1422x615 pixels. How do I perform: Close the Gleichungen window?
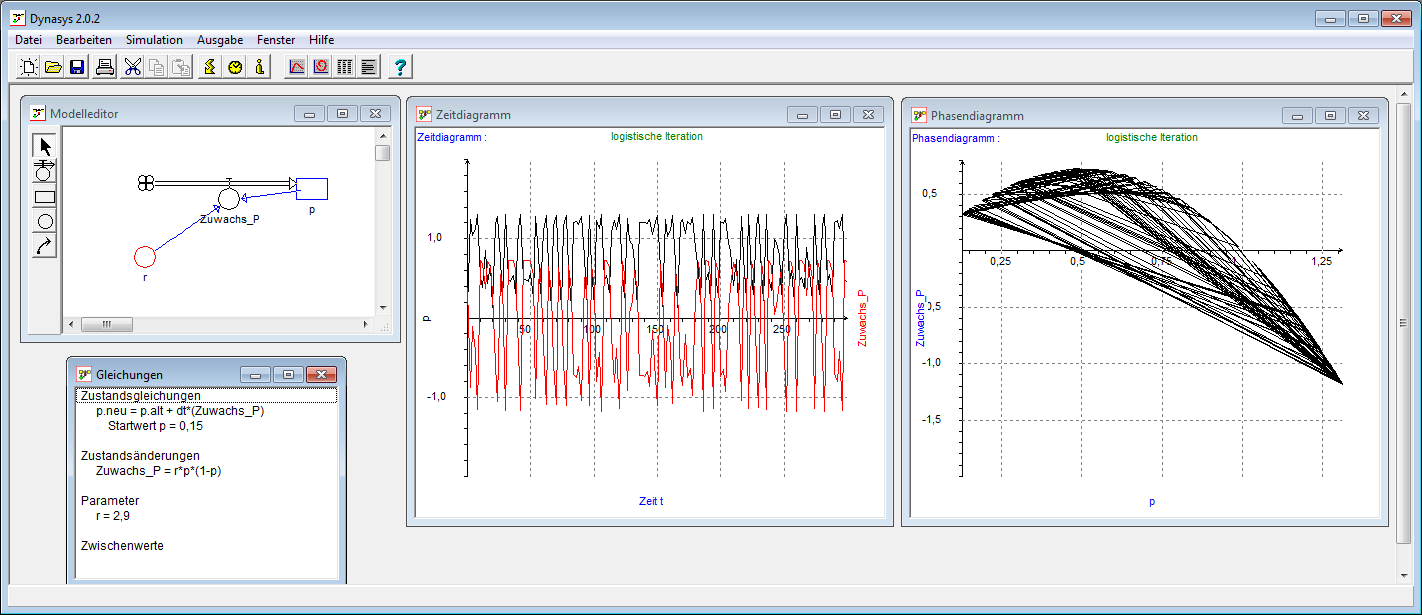pos(321,375)
